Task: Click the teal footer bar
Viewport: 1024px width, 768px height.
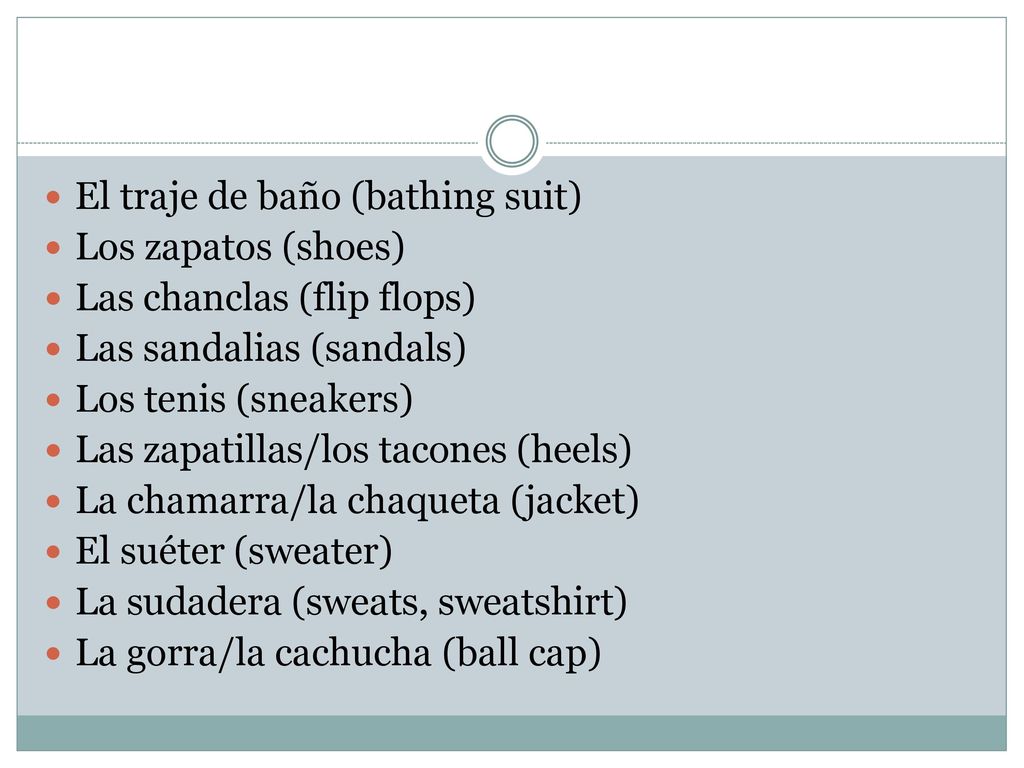Action: [511, 733]
